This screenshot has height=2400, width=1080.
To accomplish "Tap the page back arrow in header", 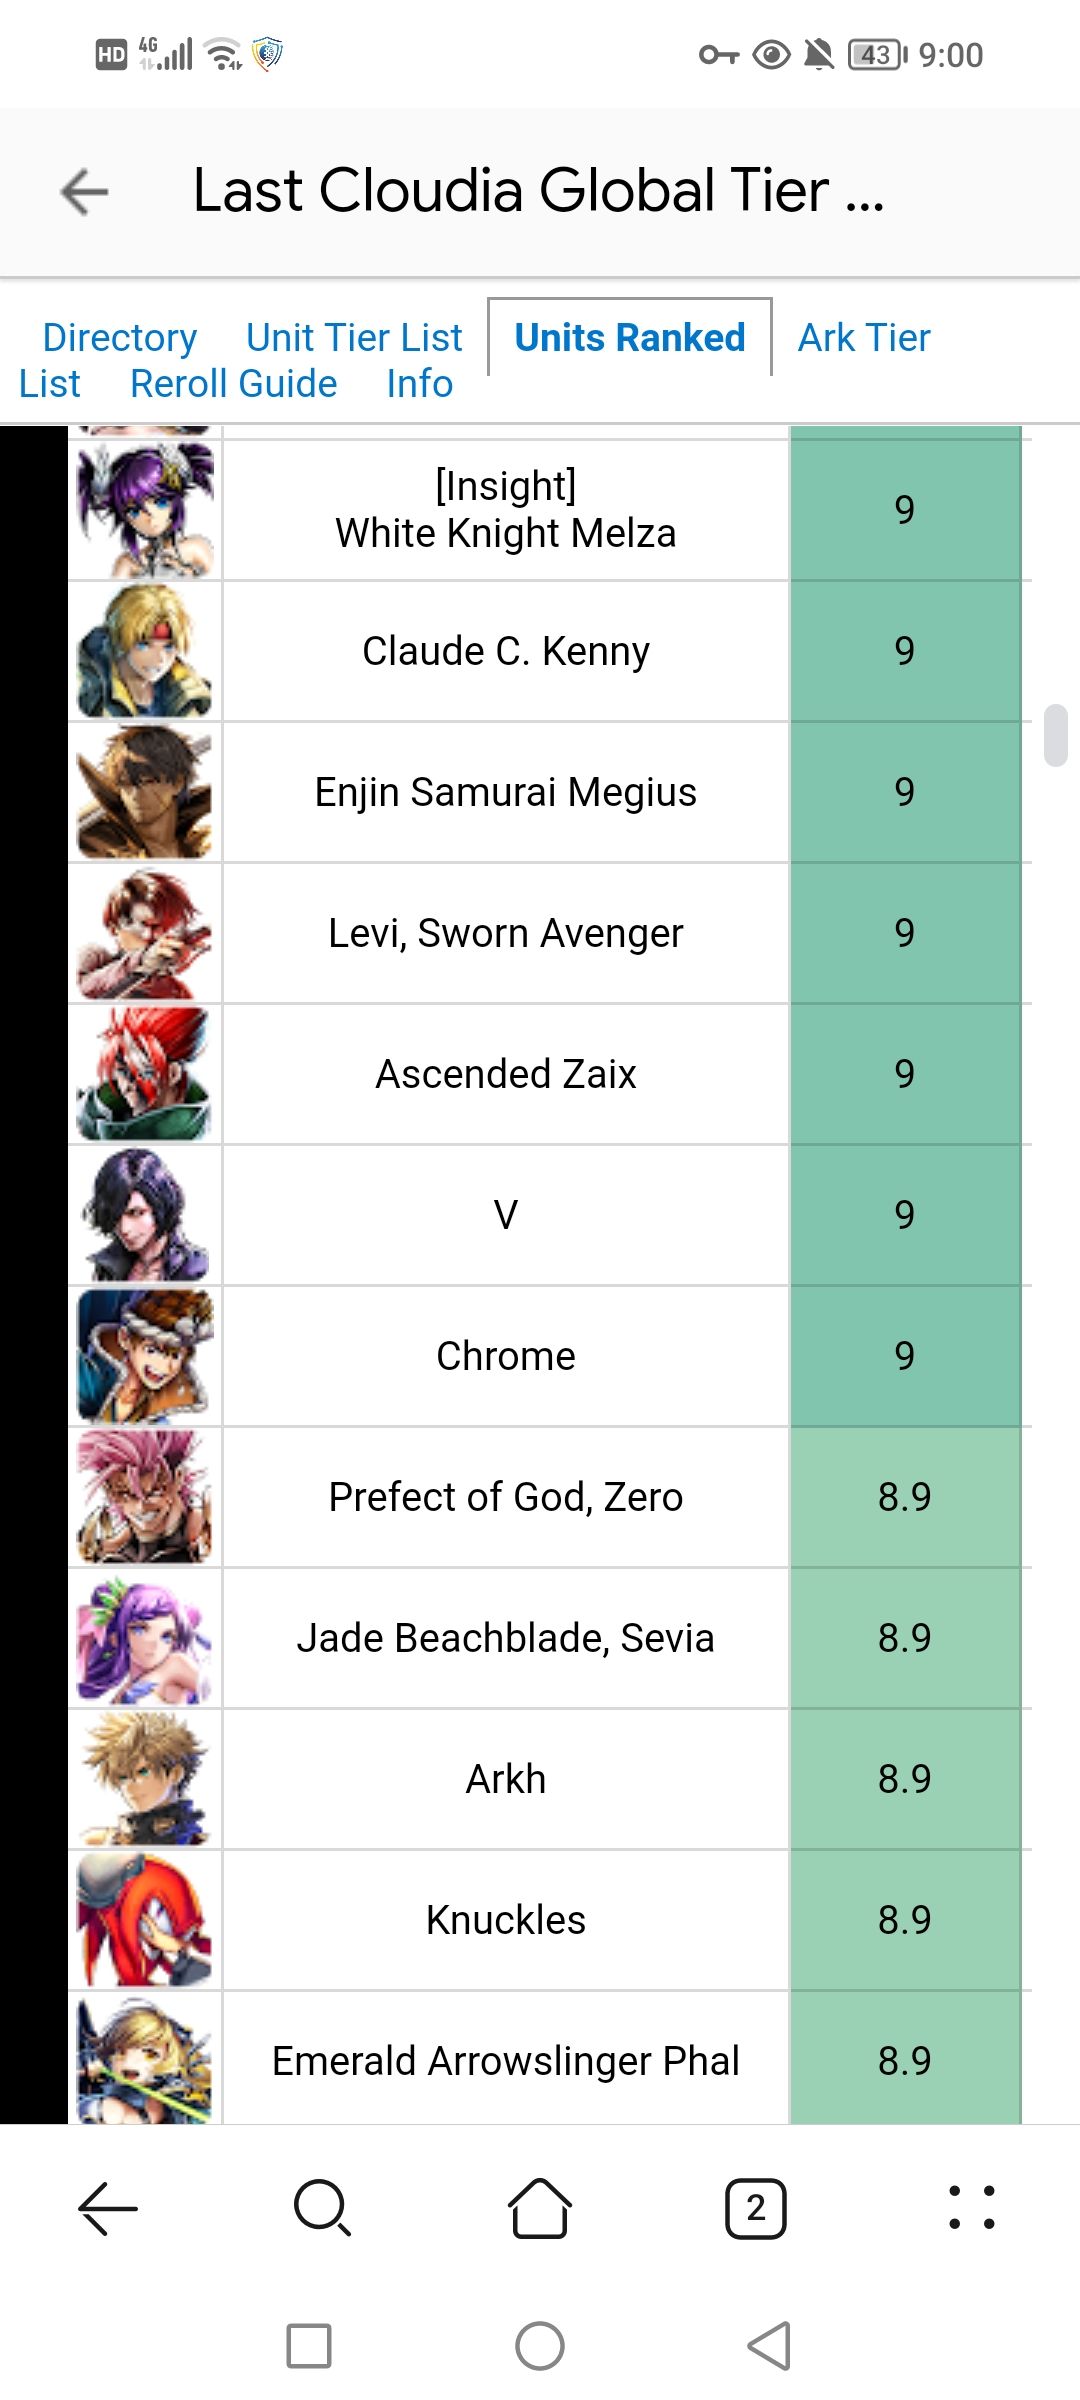I will point(85,191).
